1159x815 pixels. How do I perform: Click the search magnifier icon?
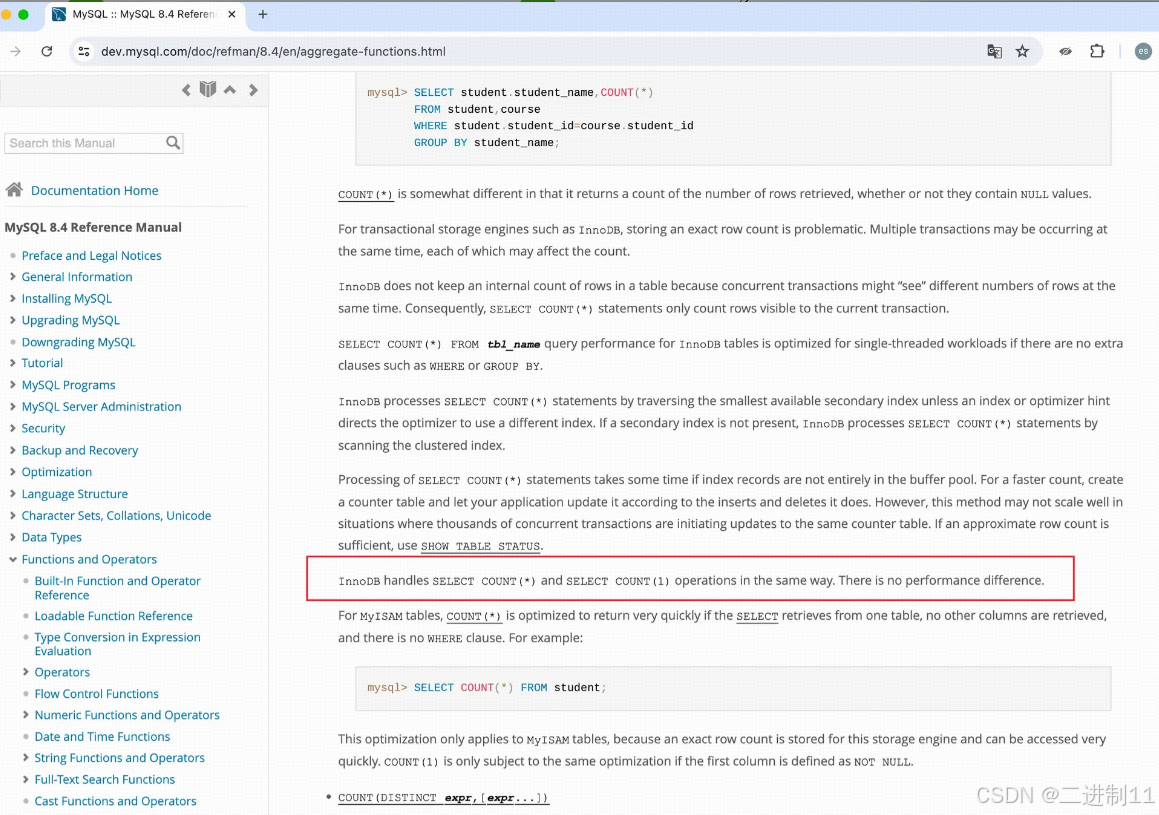[x=172, y=143]
